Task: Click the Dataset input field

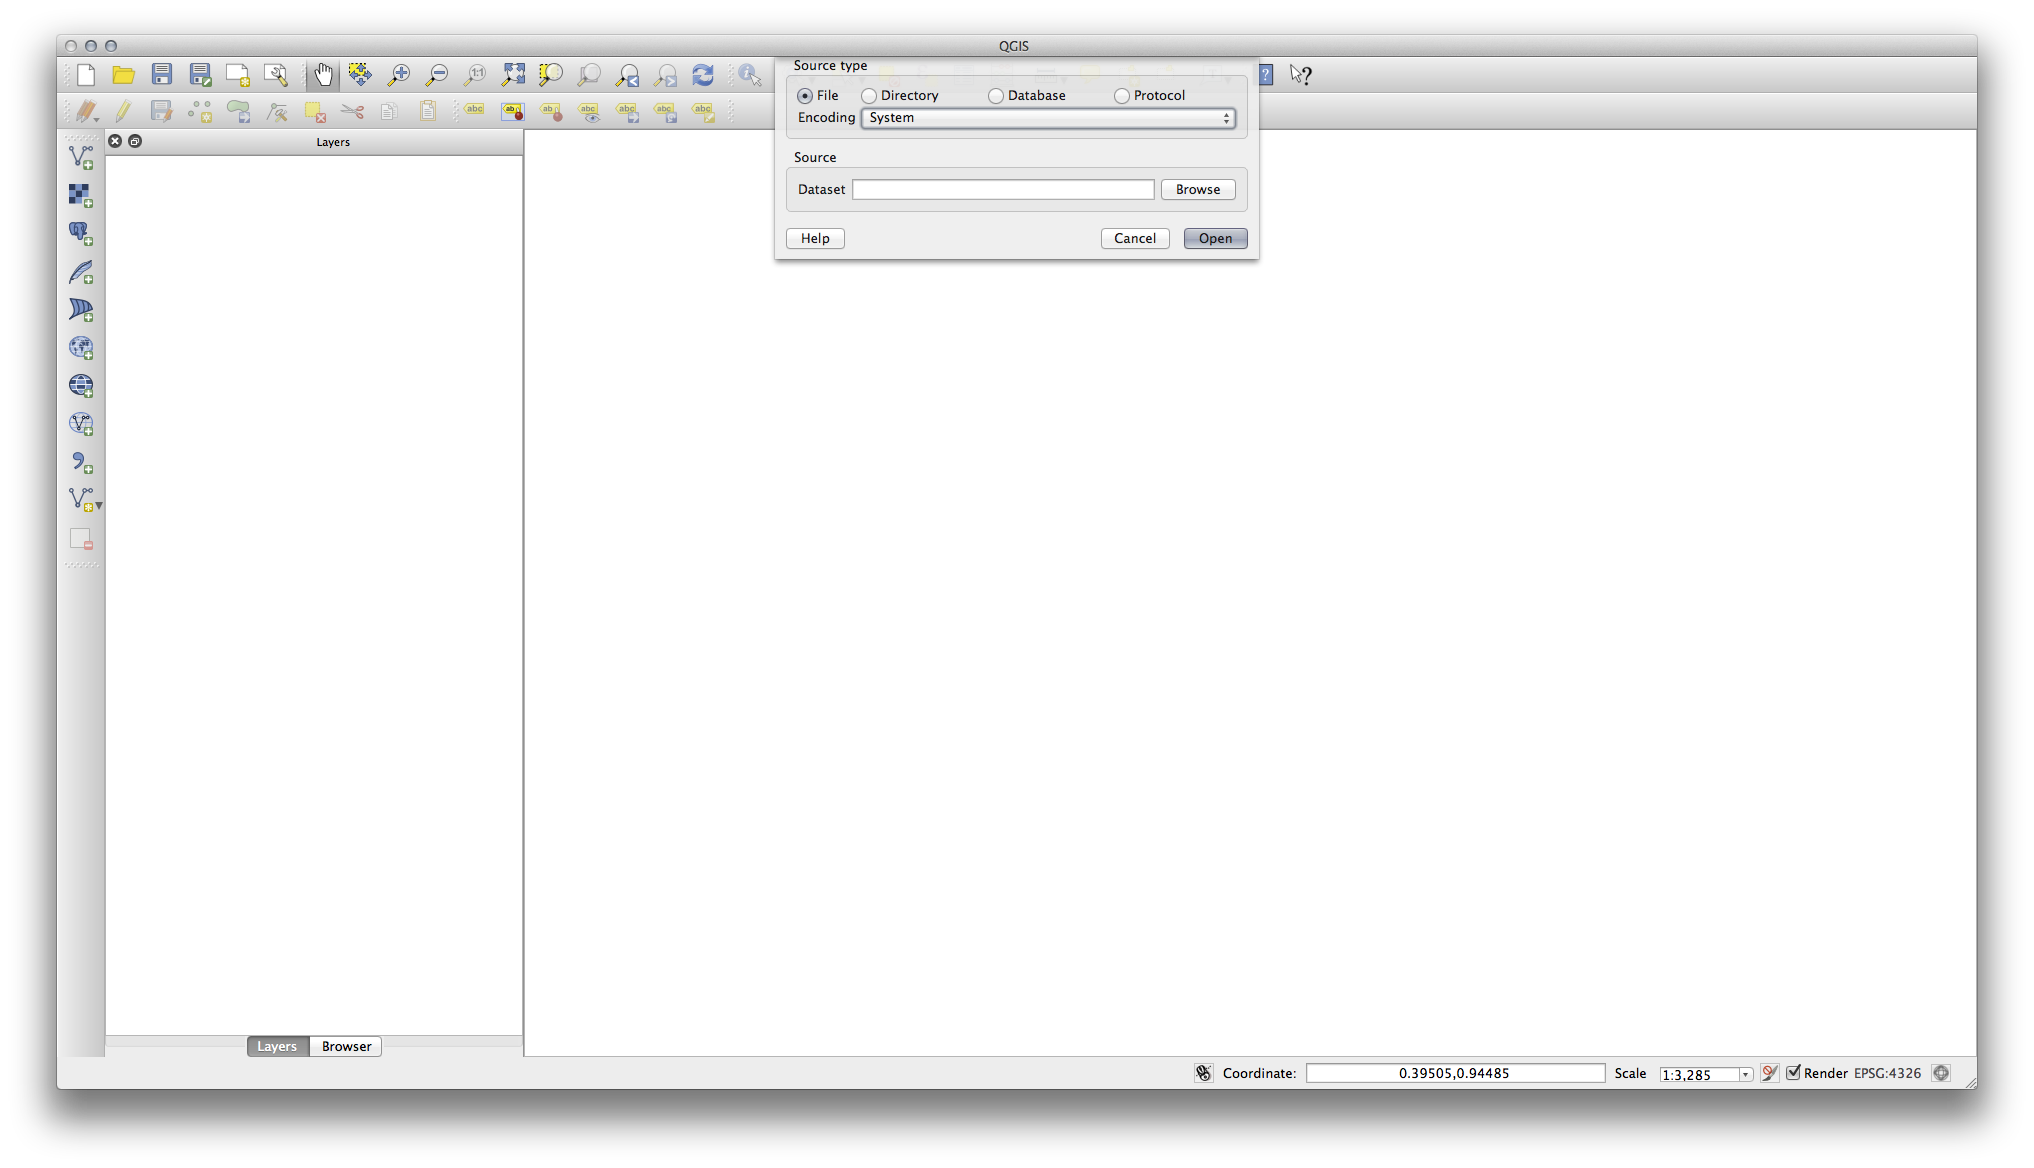Action: (x=1003, y=189)
